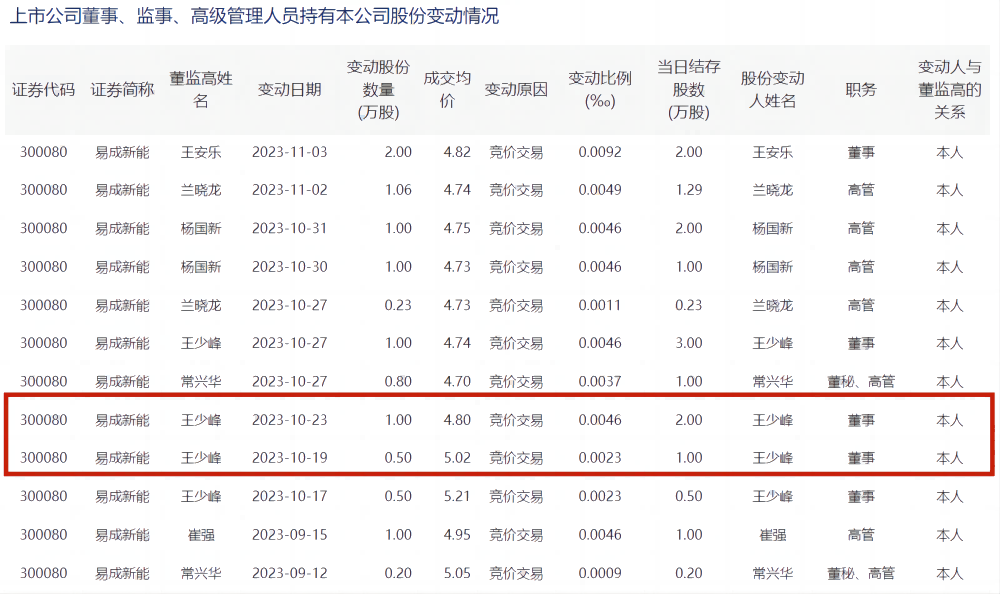
Task: Click change ratio value 0.0009
Action: (x=599, y=573)
